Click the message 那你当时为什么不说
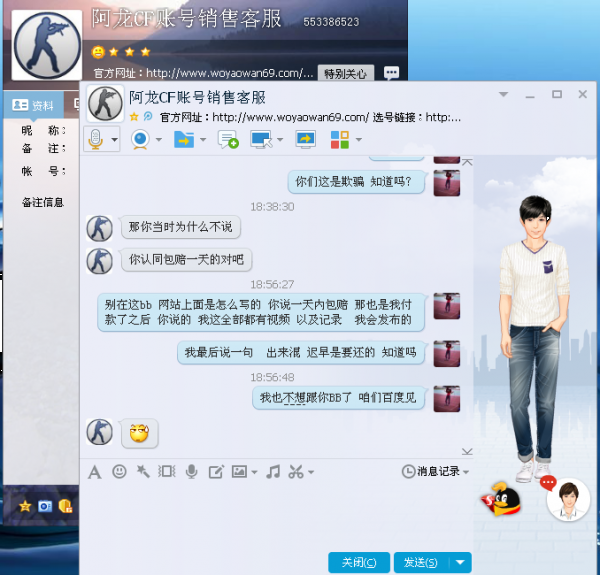600x575 pixels. tap(181, 227)
